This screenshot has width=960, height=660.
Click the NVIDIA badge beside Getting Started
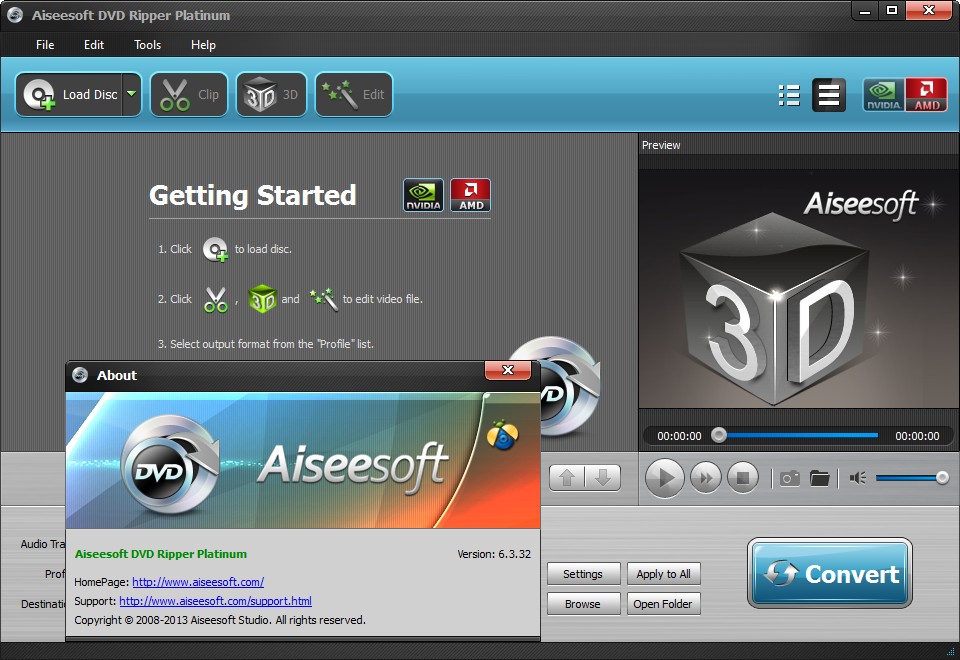tap(424, 195)
